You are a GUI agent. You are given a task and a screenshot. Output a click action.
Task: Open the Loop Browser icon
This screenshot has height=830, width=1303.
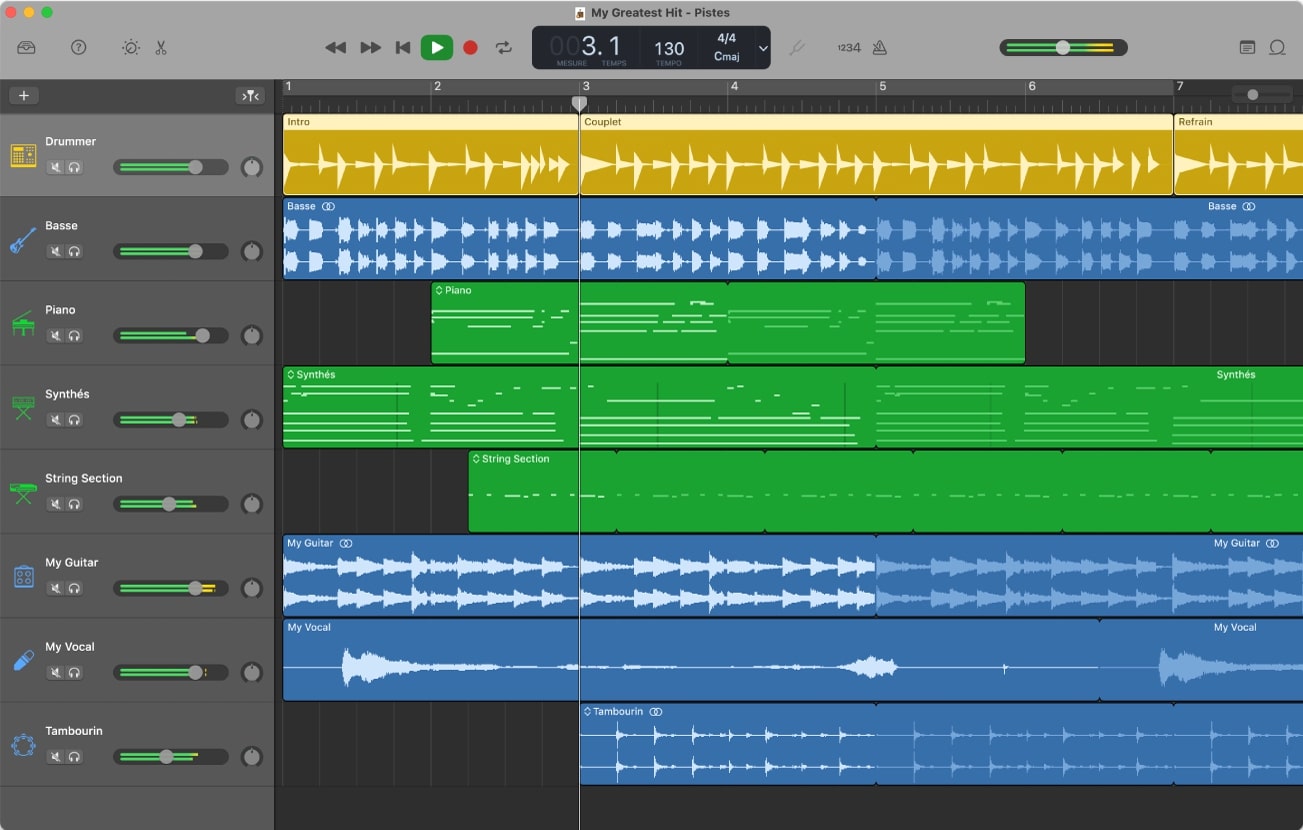[x=1278, y=47]
